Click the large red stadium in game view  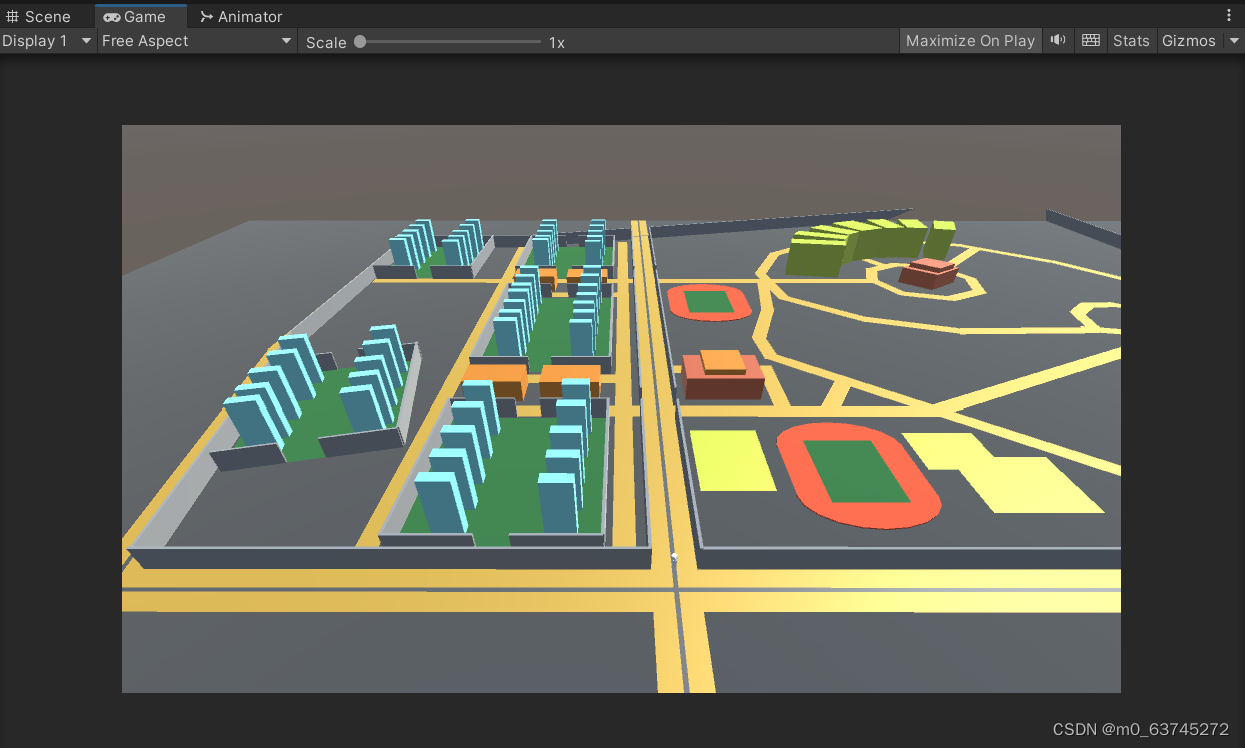pos(858,475)
